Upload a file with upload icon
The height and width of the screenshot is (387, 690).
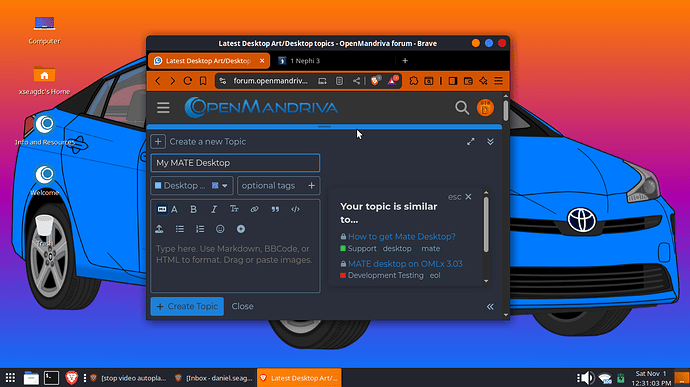159,229
